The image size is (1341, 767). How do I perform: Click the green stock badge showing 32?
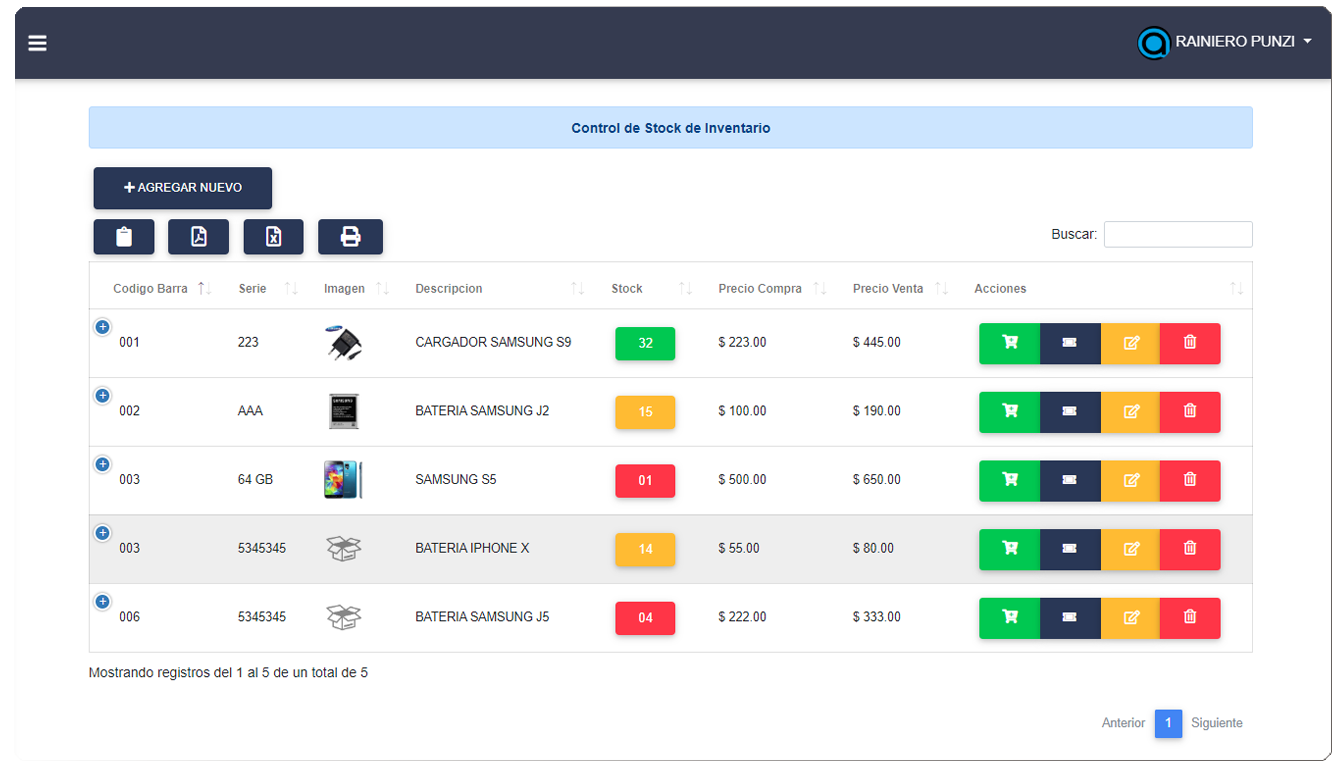(x=645, y=342)
